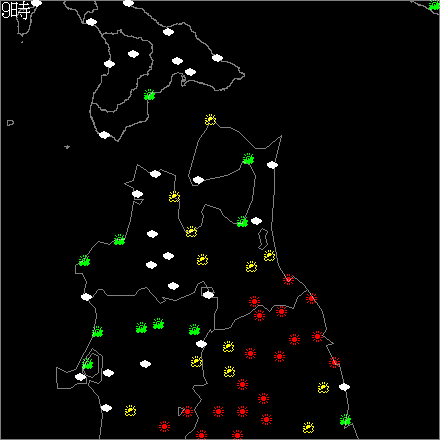Screen dimensions: 440x440
Task: Click white cloud icon at Hokkaido's southern tip
Action: 104,135
